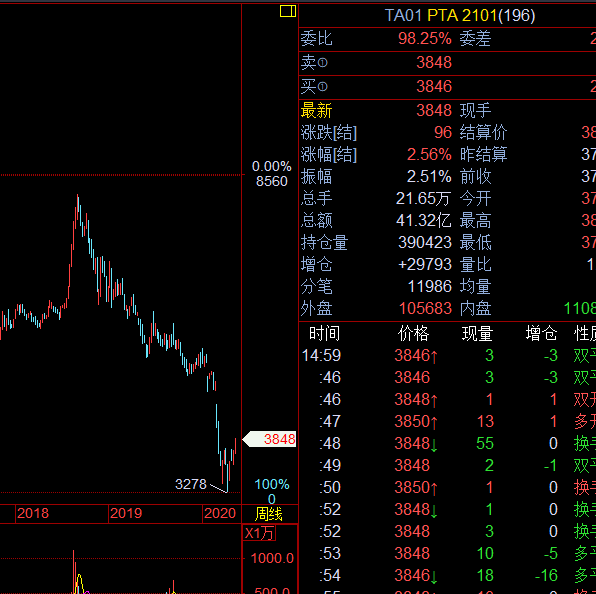This screenshot has width=596, height=594.
Task: Select the 14:59 tick row time
Action: pyautogui.click(x=321, y=355)
